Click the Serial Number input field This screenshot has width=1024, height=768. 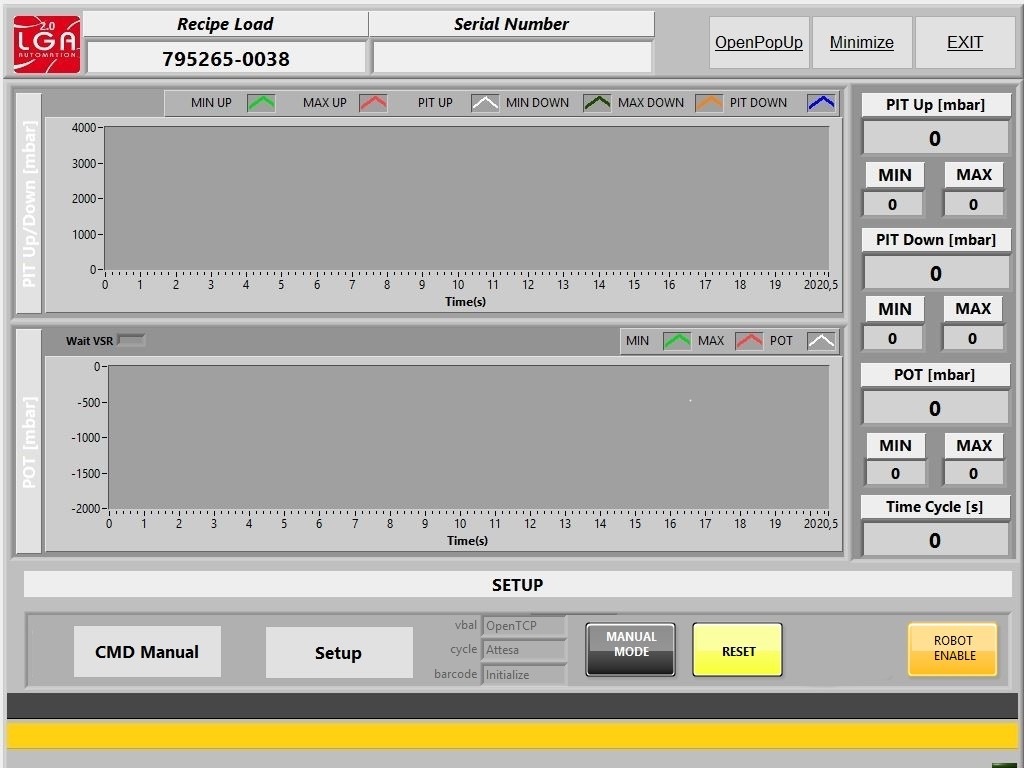(x=512, y=58)
